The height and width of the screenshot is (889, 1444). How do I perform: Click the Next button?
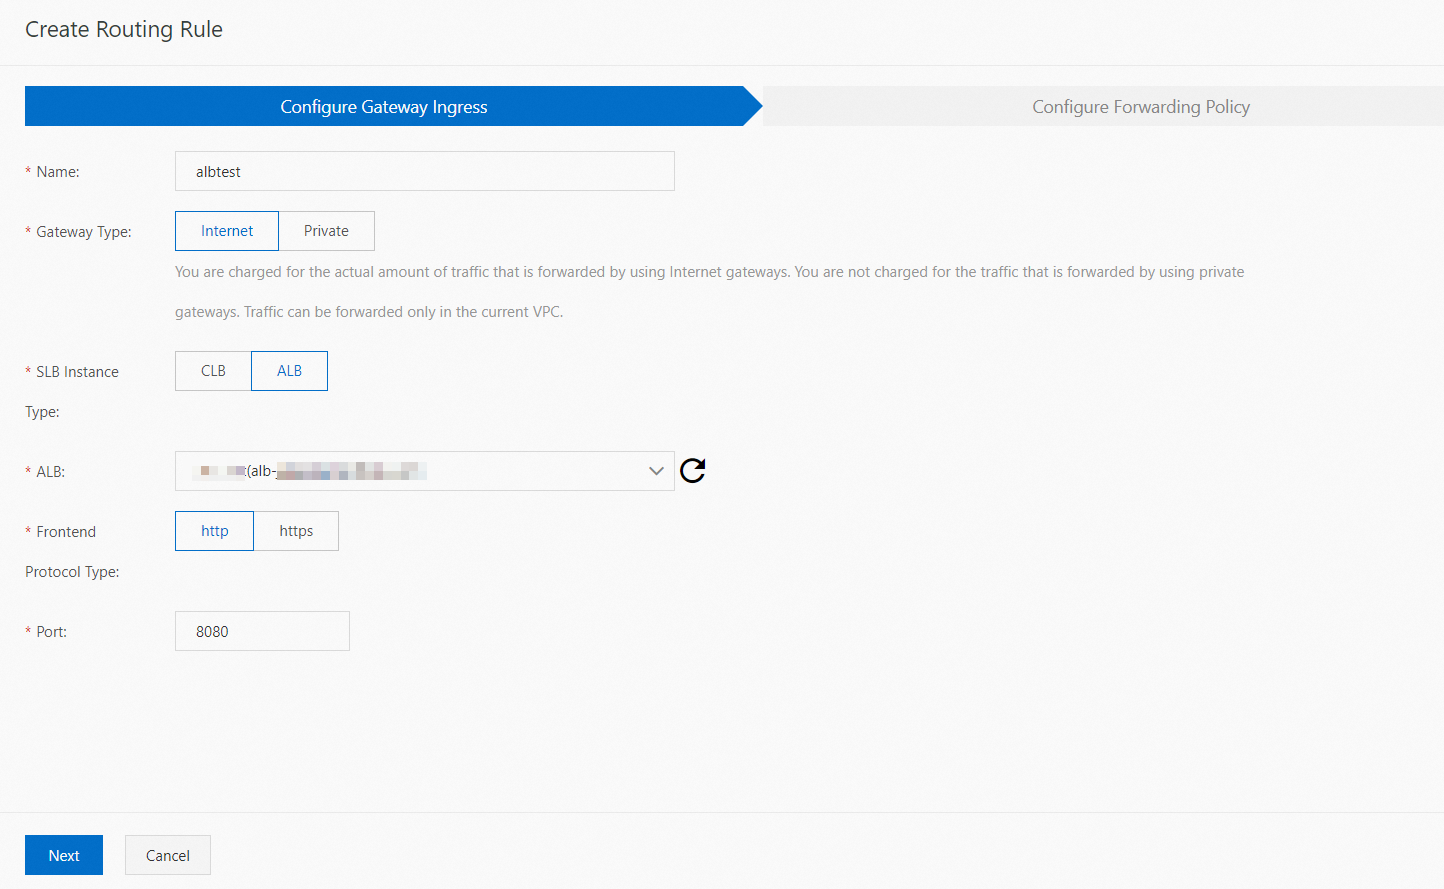pos(63,855)
